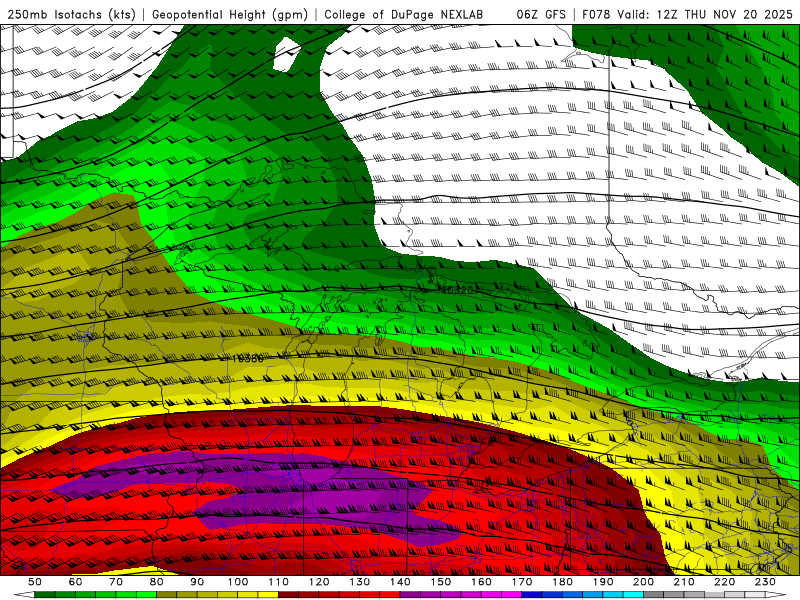Click the '250mb Isotachs (kts)' title text
This screenshot has width=800, height=600.
71,14
